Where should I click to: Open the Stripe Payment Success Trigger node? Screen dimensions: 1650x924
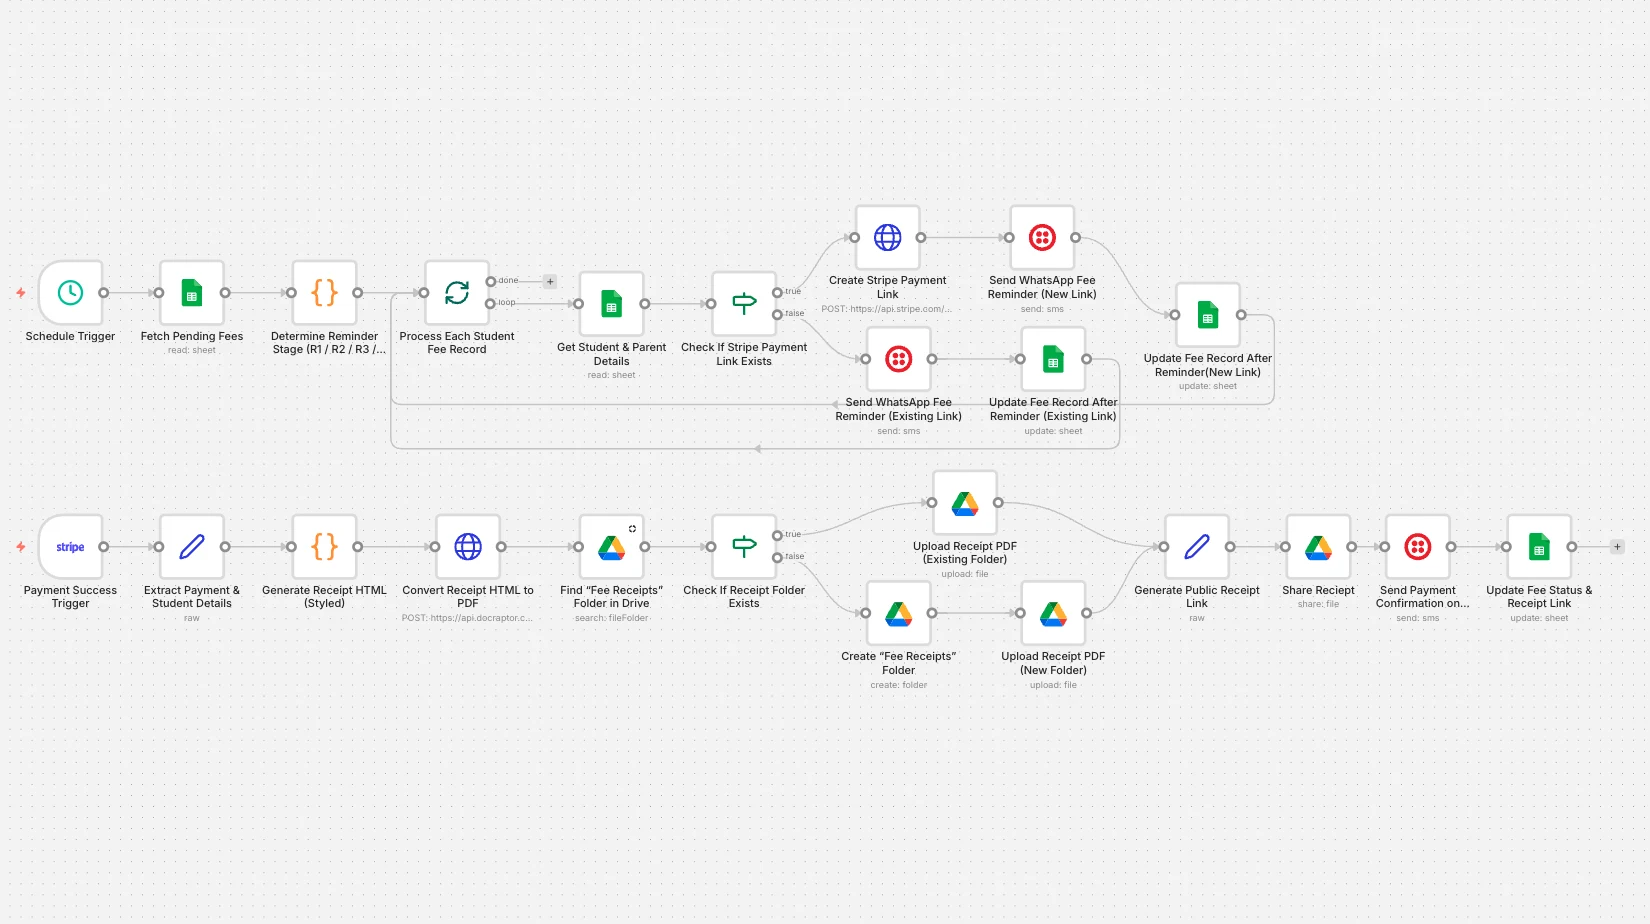[x=70, y=547]
